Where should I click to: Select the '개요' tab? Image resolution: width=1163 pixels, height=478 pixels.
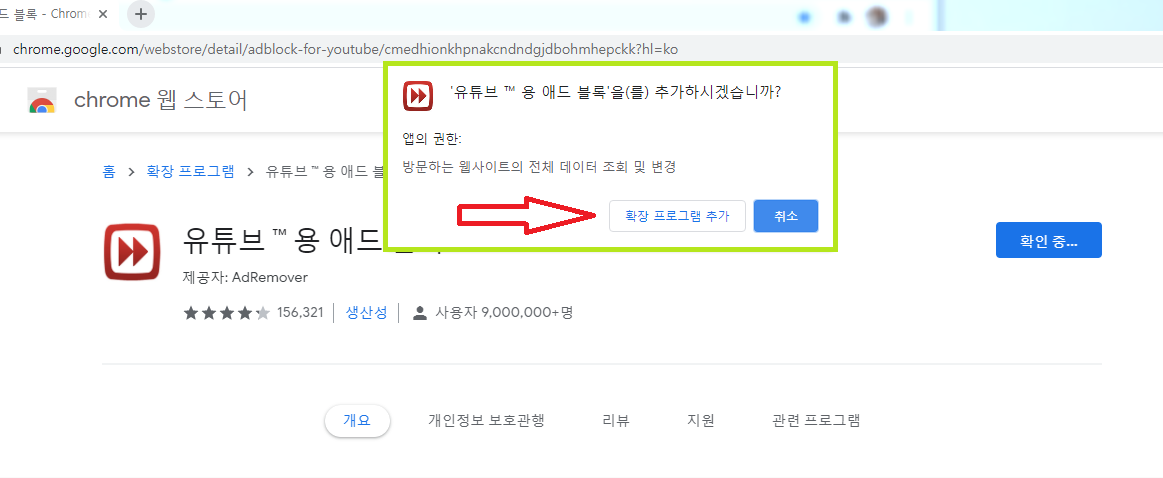click(x=357, y=421)
